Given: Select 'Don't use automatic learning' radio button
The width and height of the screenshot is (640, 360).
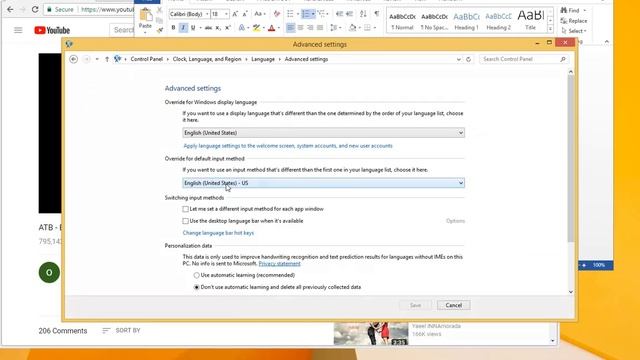Looking at the screenshot, I should click(x=196, y=287).
